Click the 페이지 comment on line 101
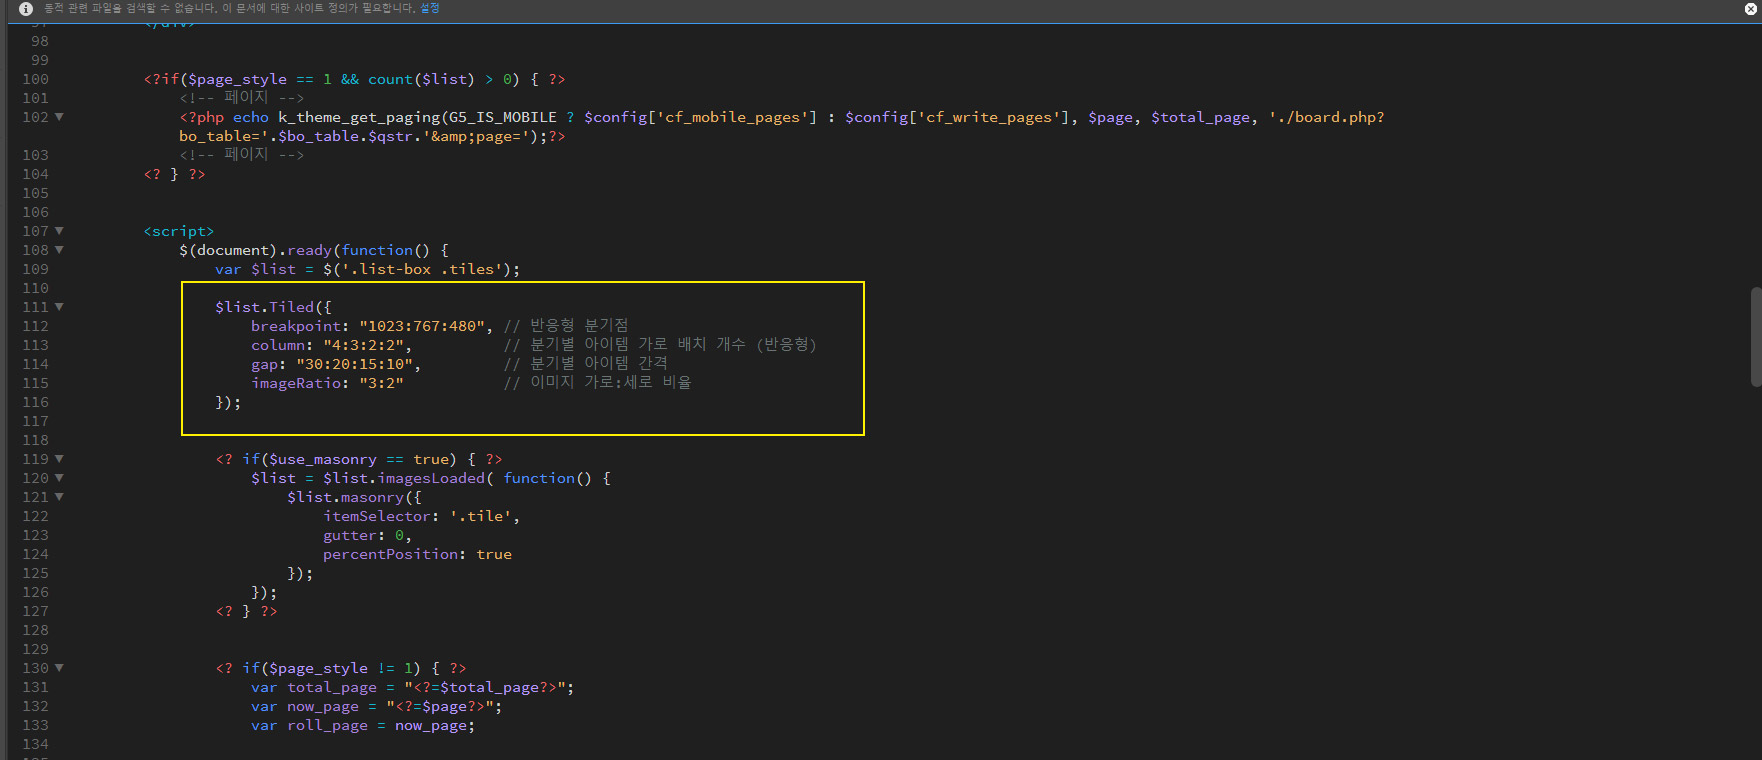The width and height of the screenshot is (1762, 760). (241, 98)
